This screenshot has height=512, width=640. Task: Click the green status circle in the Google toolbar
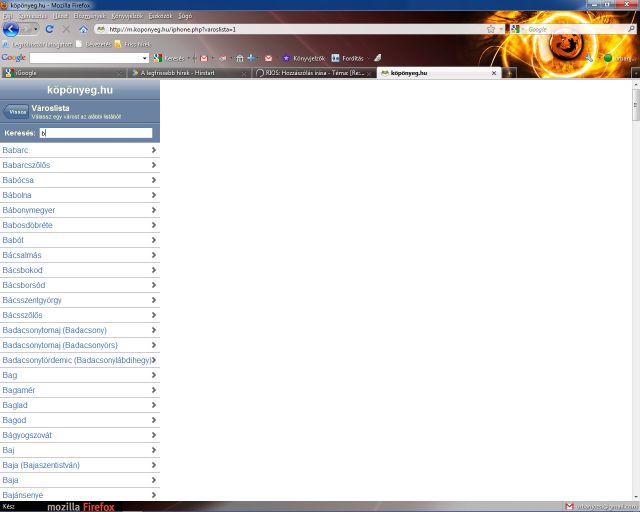tap(608, 58)
